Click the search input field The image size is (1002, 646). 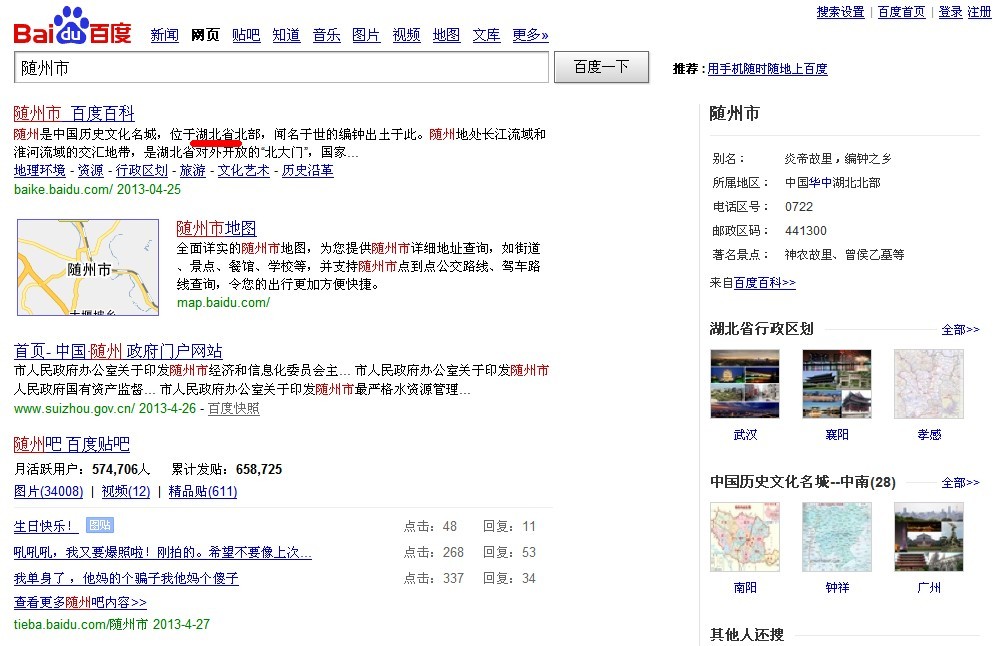[281, 67]
